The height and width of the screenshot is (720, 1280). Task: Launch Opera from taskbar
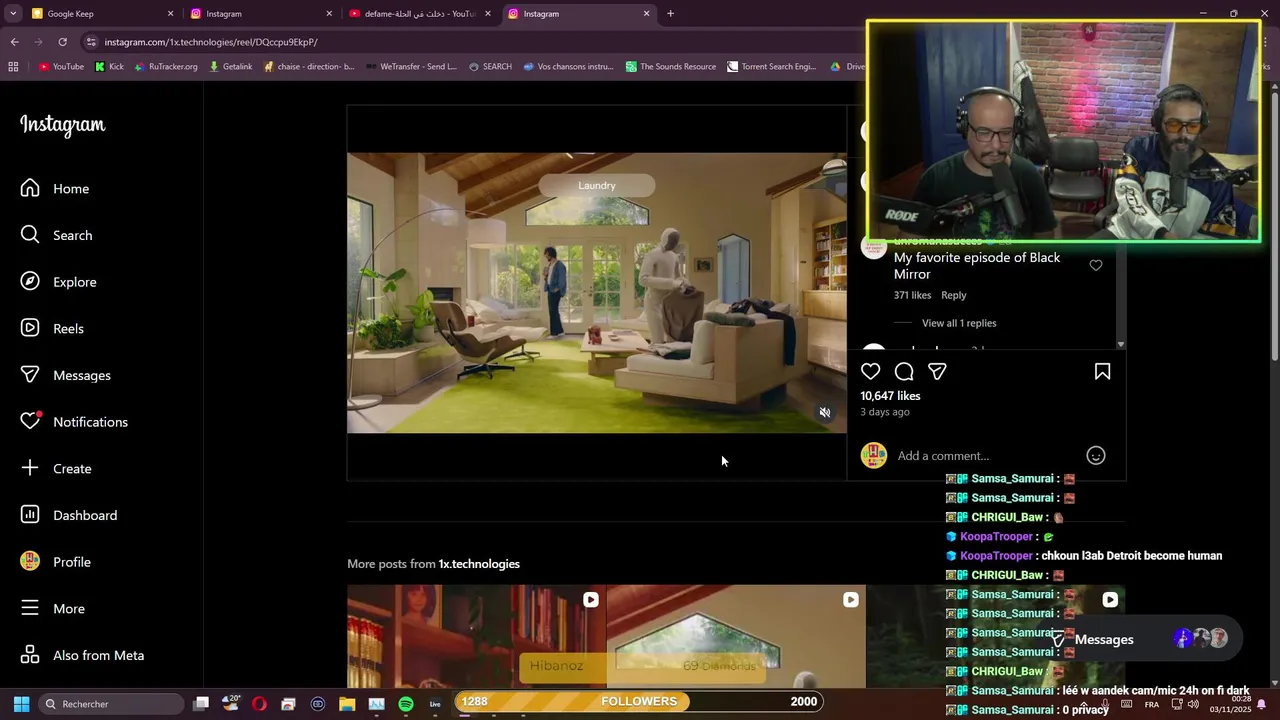click(x=260, y=704)
